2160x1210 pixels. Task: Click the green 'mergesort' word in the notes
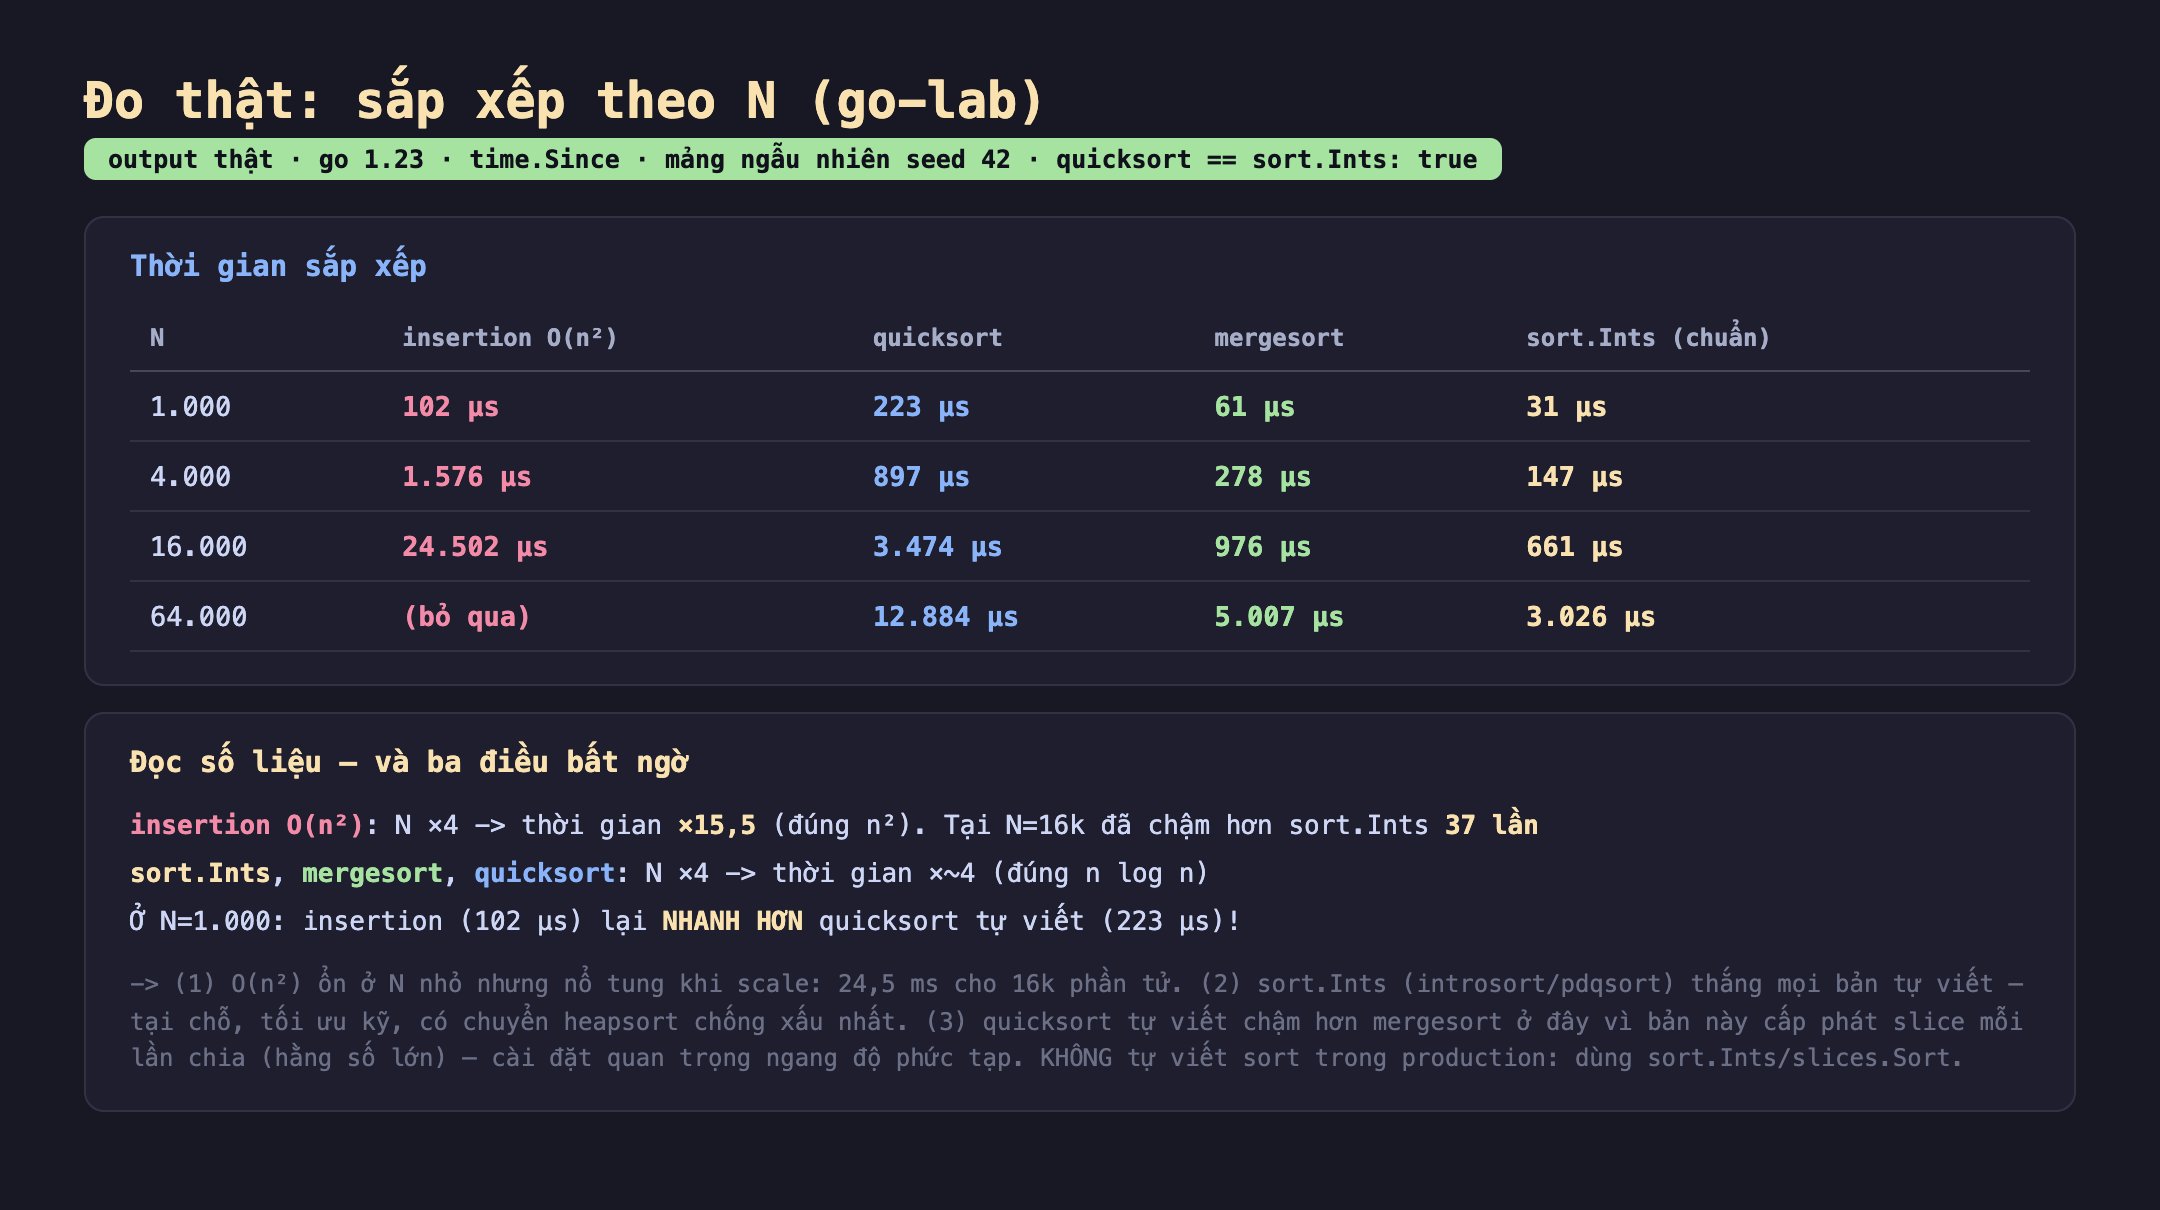[372, 873]
